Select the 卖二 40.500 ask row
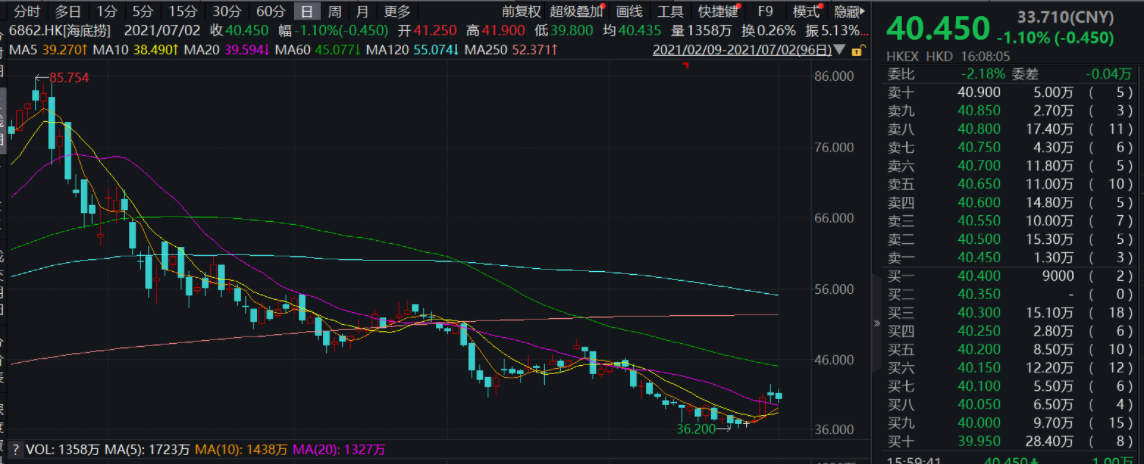This screenshot has width=1144, height=464. click(x=1010, y=239)
